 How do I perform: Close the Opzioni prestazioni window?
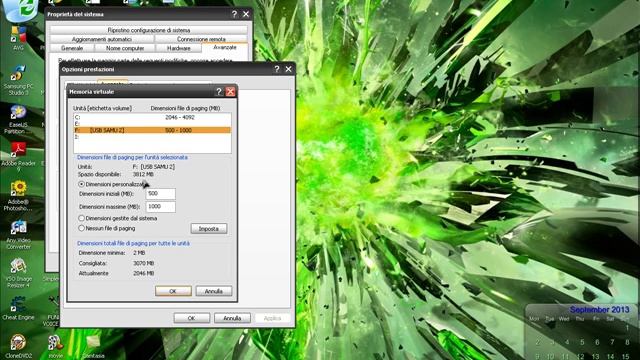[288, 69]
